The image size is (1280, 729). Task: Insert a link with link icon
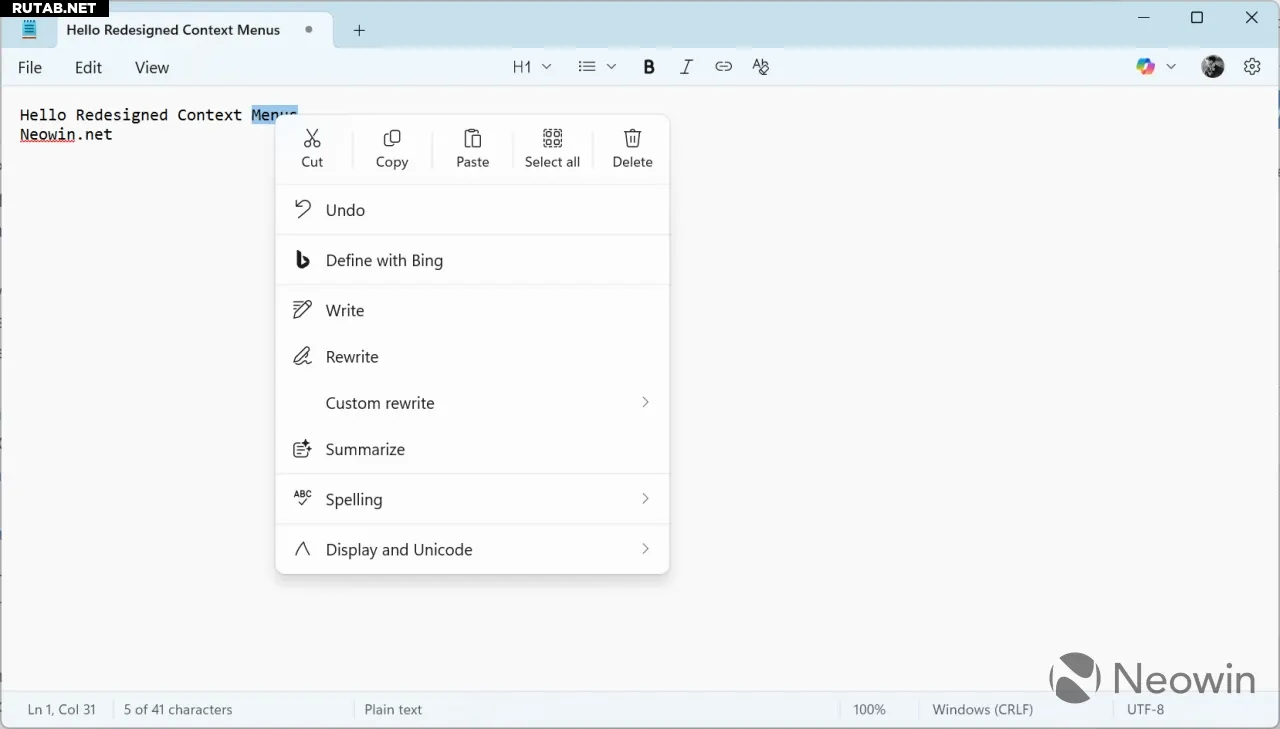(x=723, y=67)
